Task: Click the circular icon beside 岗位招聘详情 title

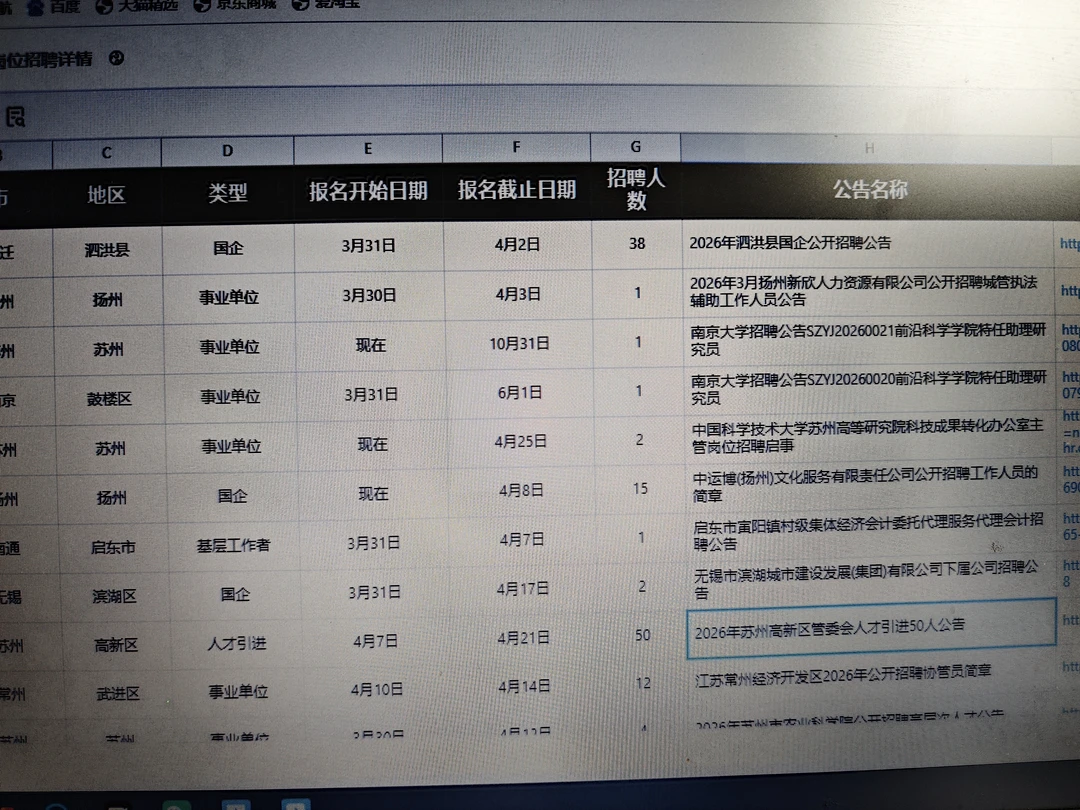Action: coord(116,59)
